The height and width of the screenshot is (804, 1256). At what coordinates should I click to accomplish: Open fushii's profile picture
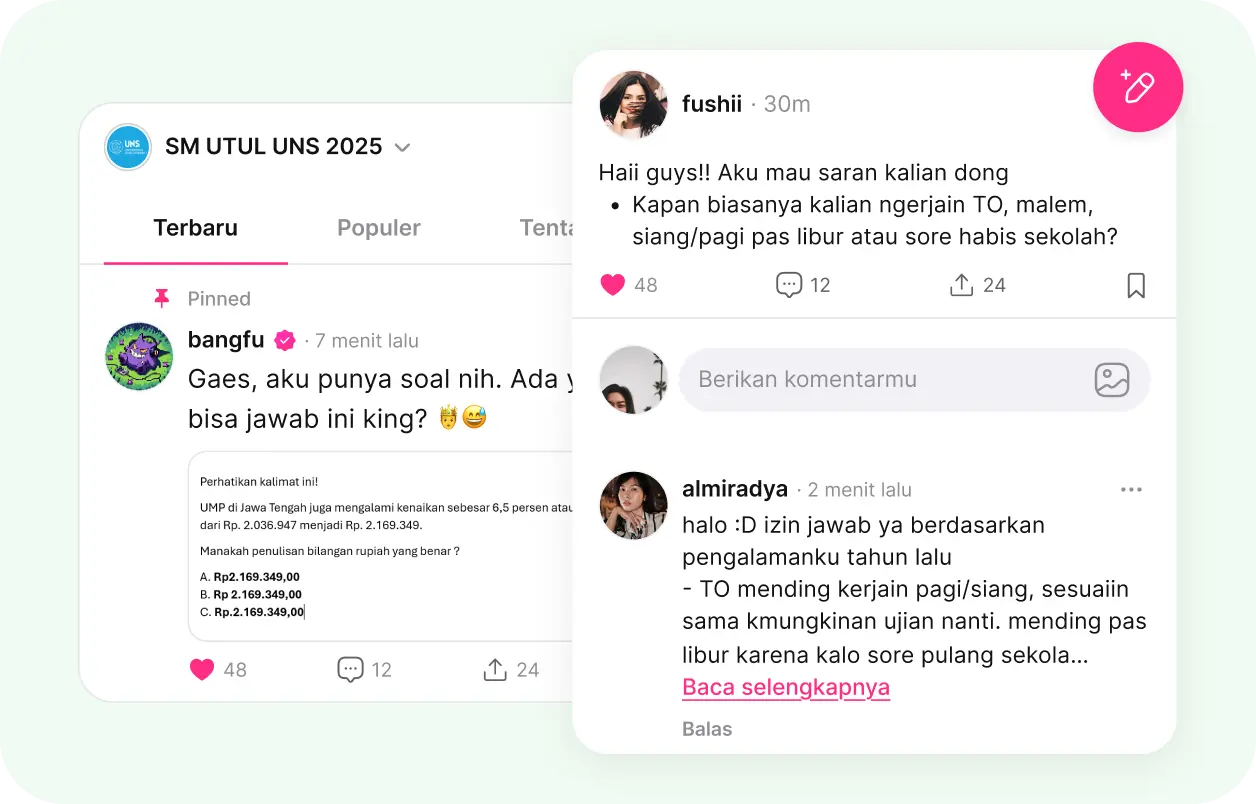point(633,104)
